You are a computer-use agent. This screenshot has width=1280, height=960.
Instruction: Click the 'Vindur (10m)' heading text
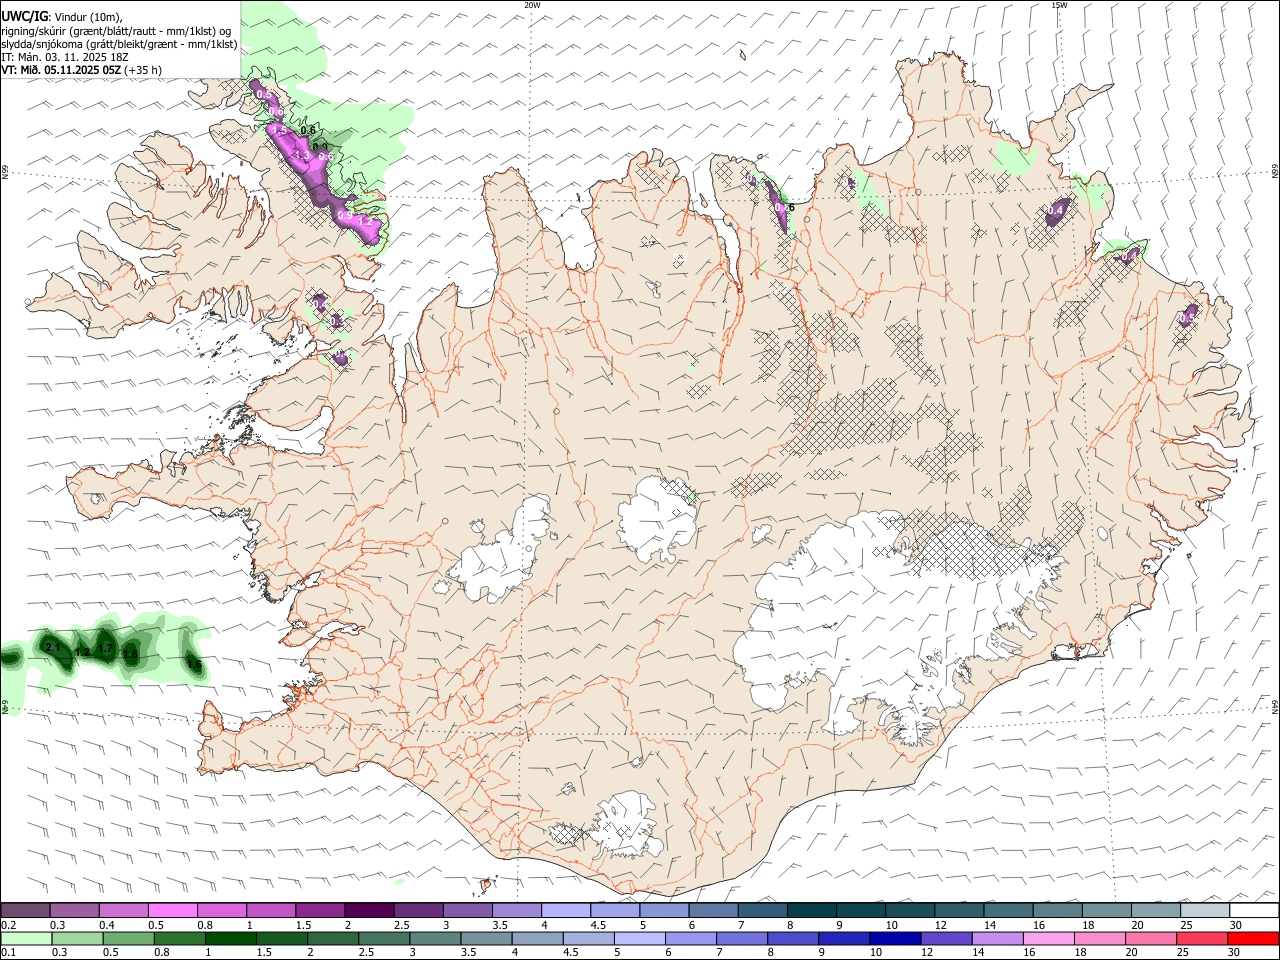(89, 17)
